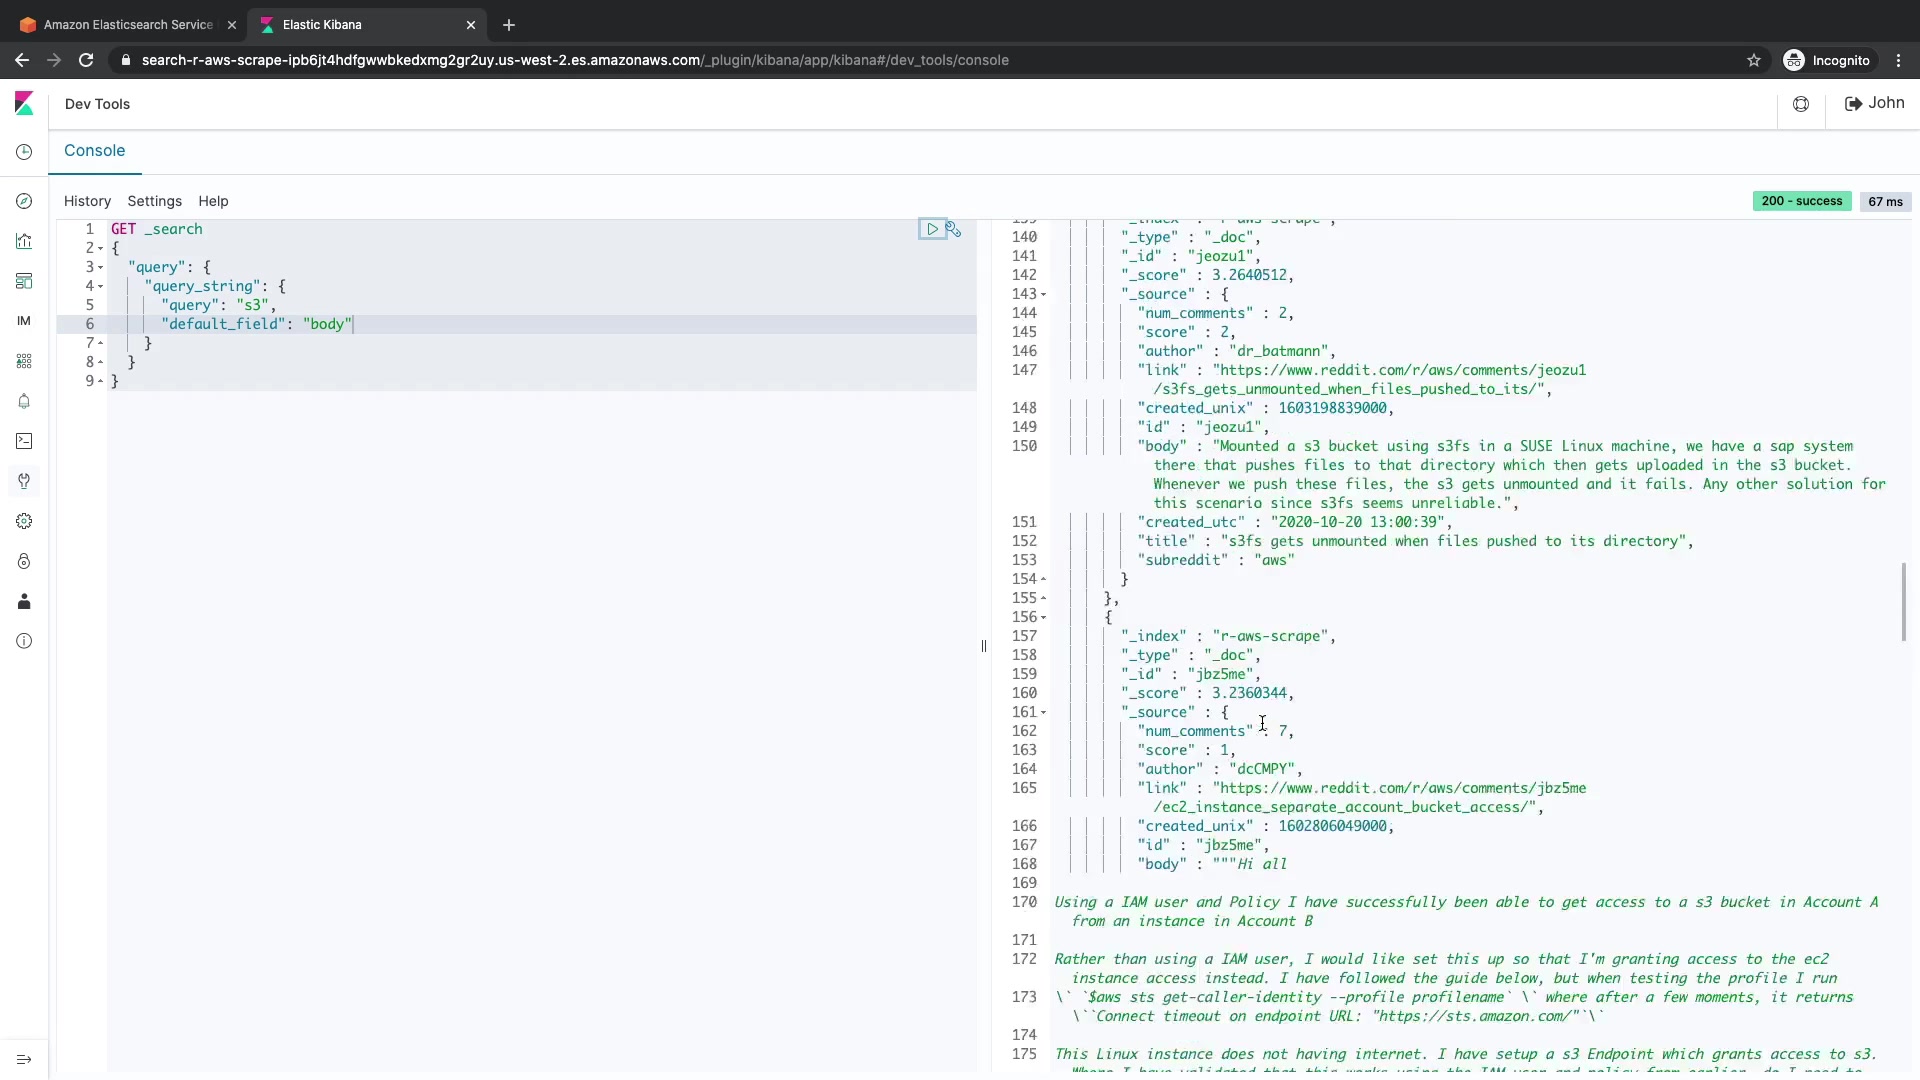Open Visualize from the chart sidebar icon
Image resolution: width=1920 pixels, height=1080 pixels.
(x=24, y=241)
